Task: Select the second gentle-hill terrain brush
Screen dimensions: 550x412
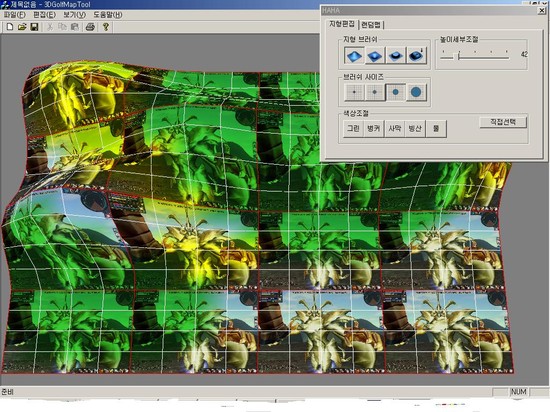Action: click(x=375, y=55)
